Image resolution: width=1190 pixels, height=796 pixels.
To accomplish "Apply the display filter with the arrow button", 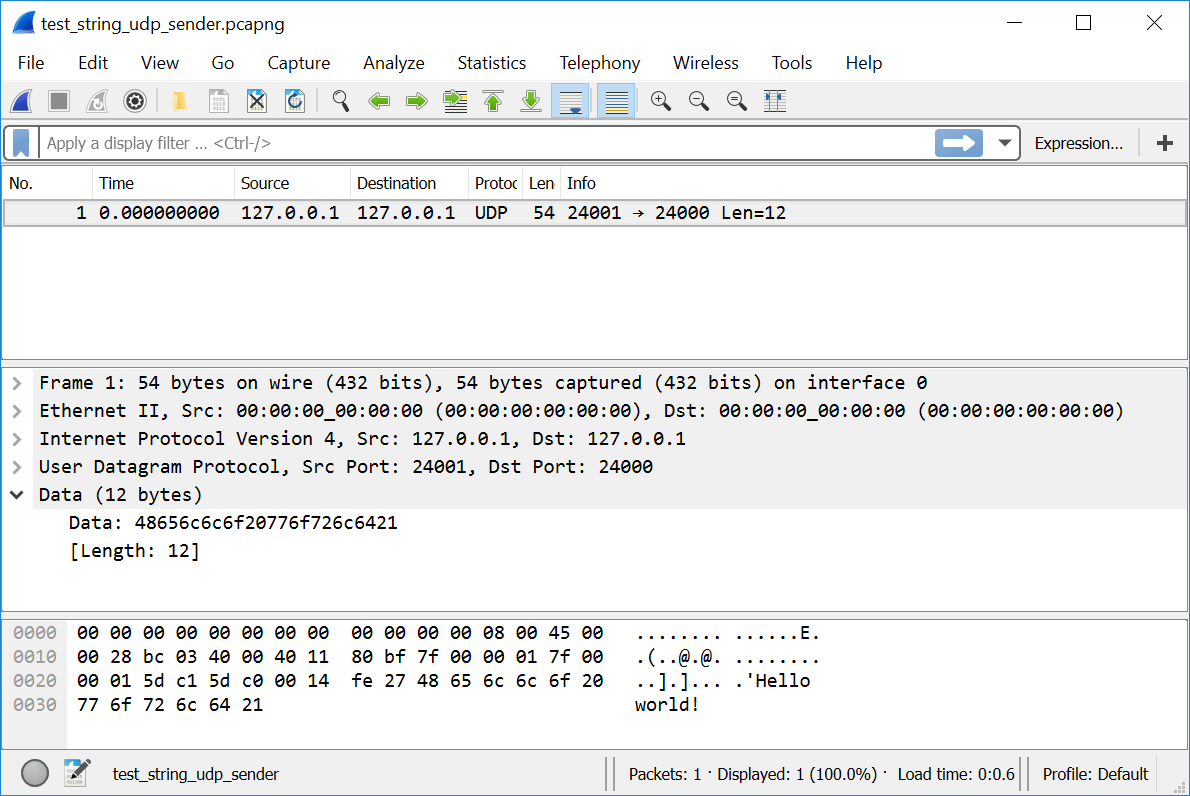I will coord(958,143).
